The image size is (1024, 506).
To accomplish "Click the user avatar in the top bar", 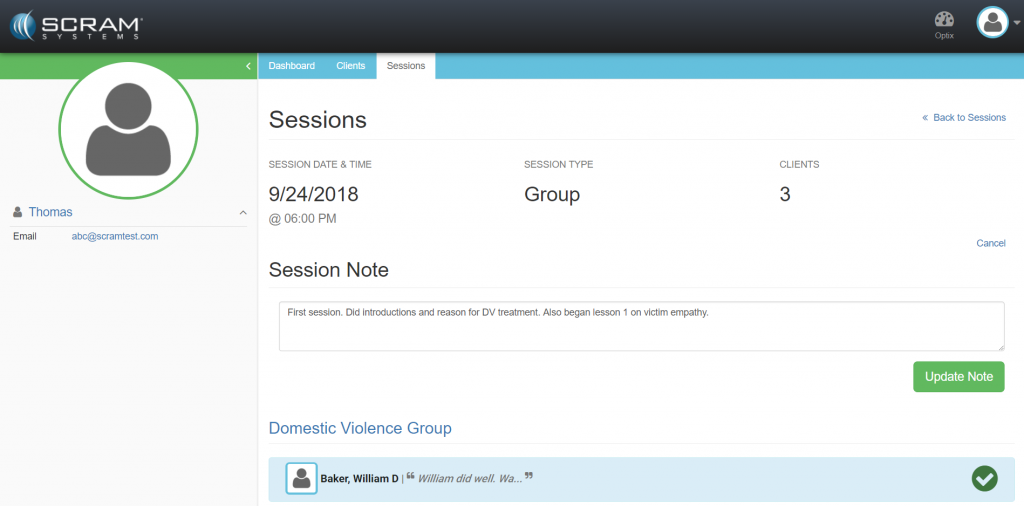I will click(x=993, y=22).
